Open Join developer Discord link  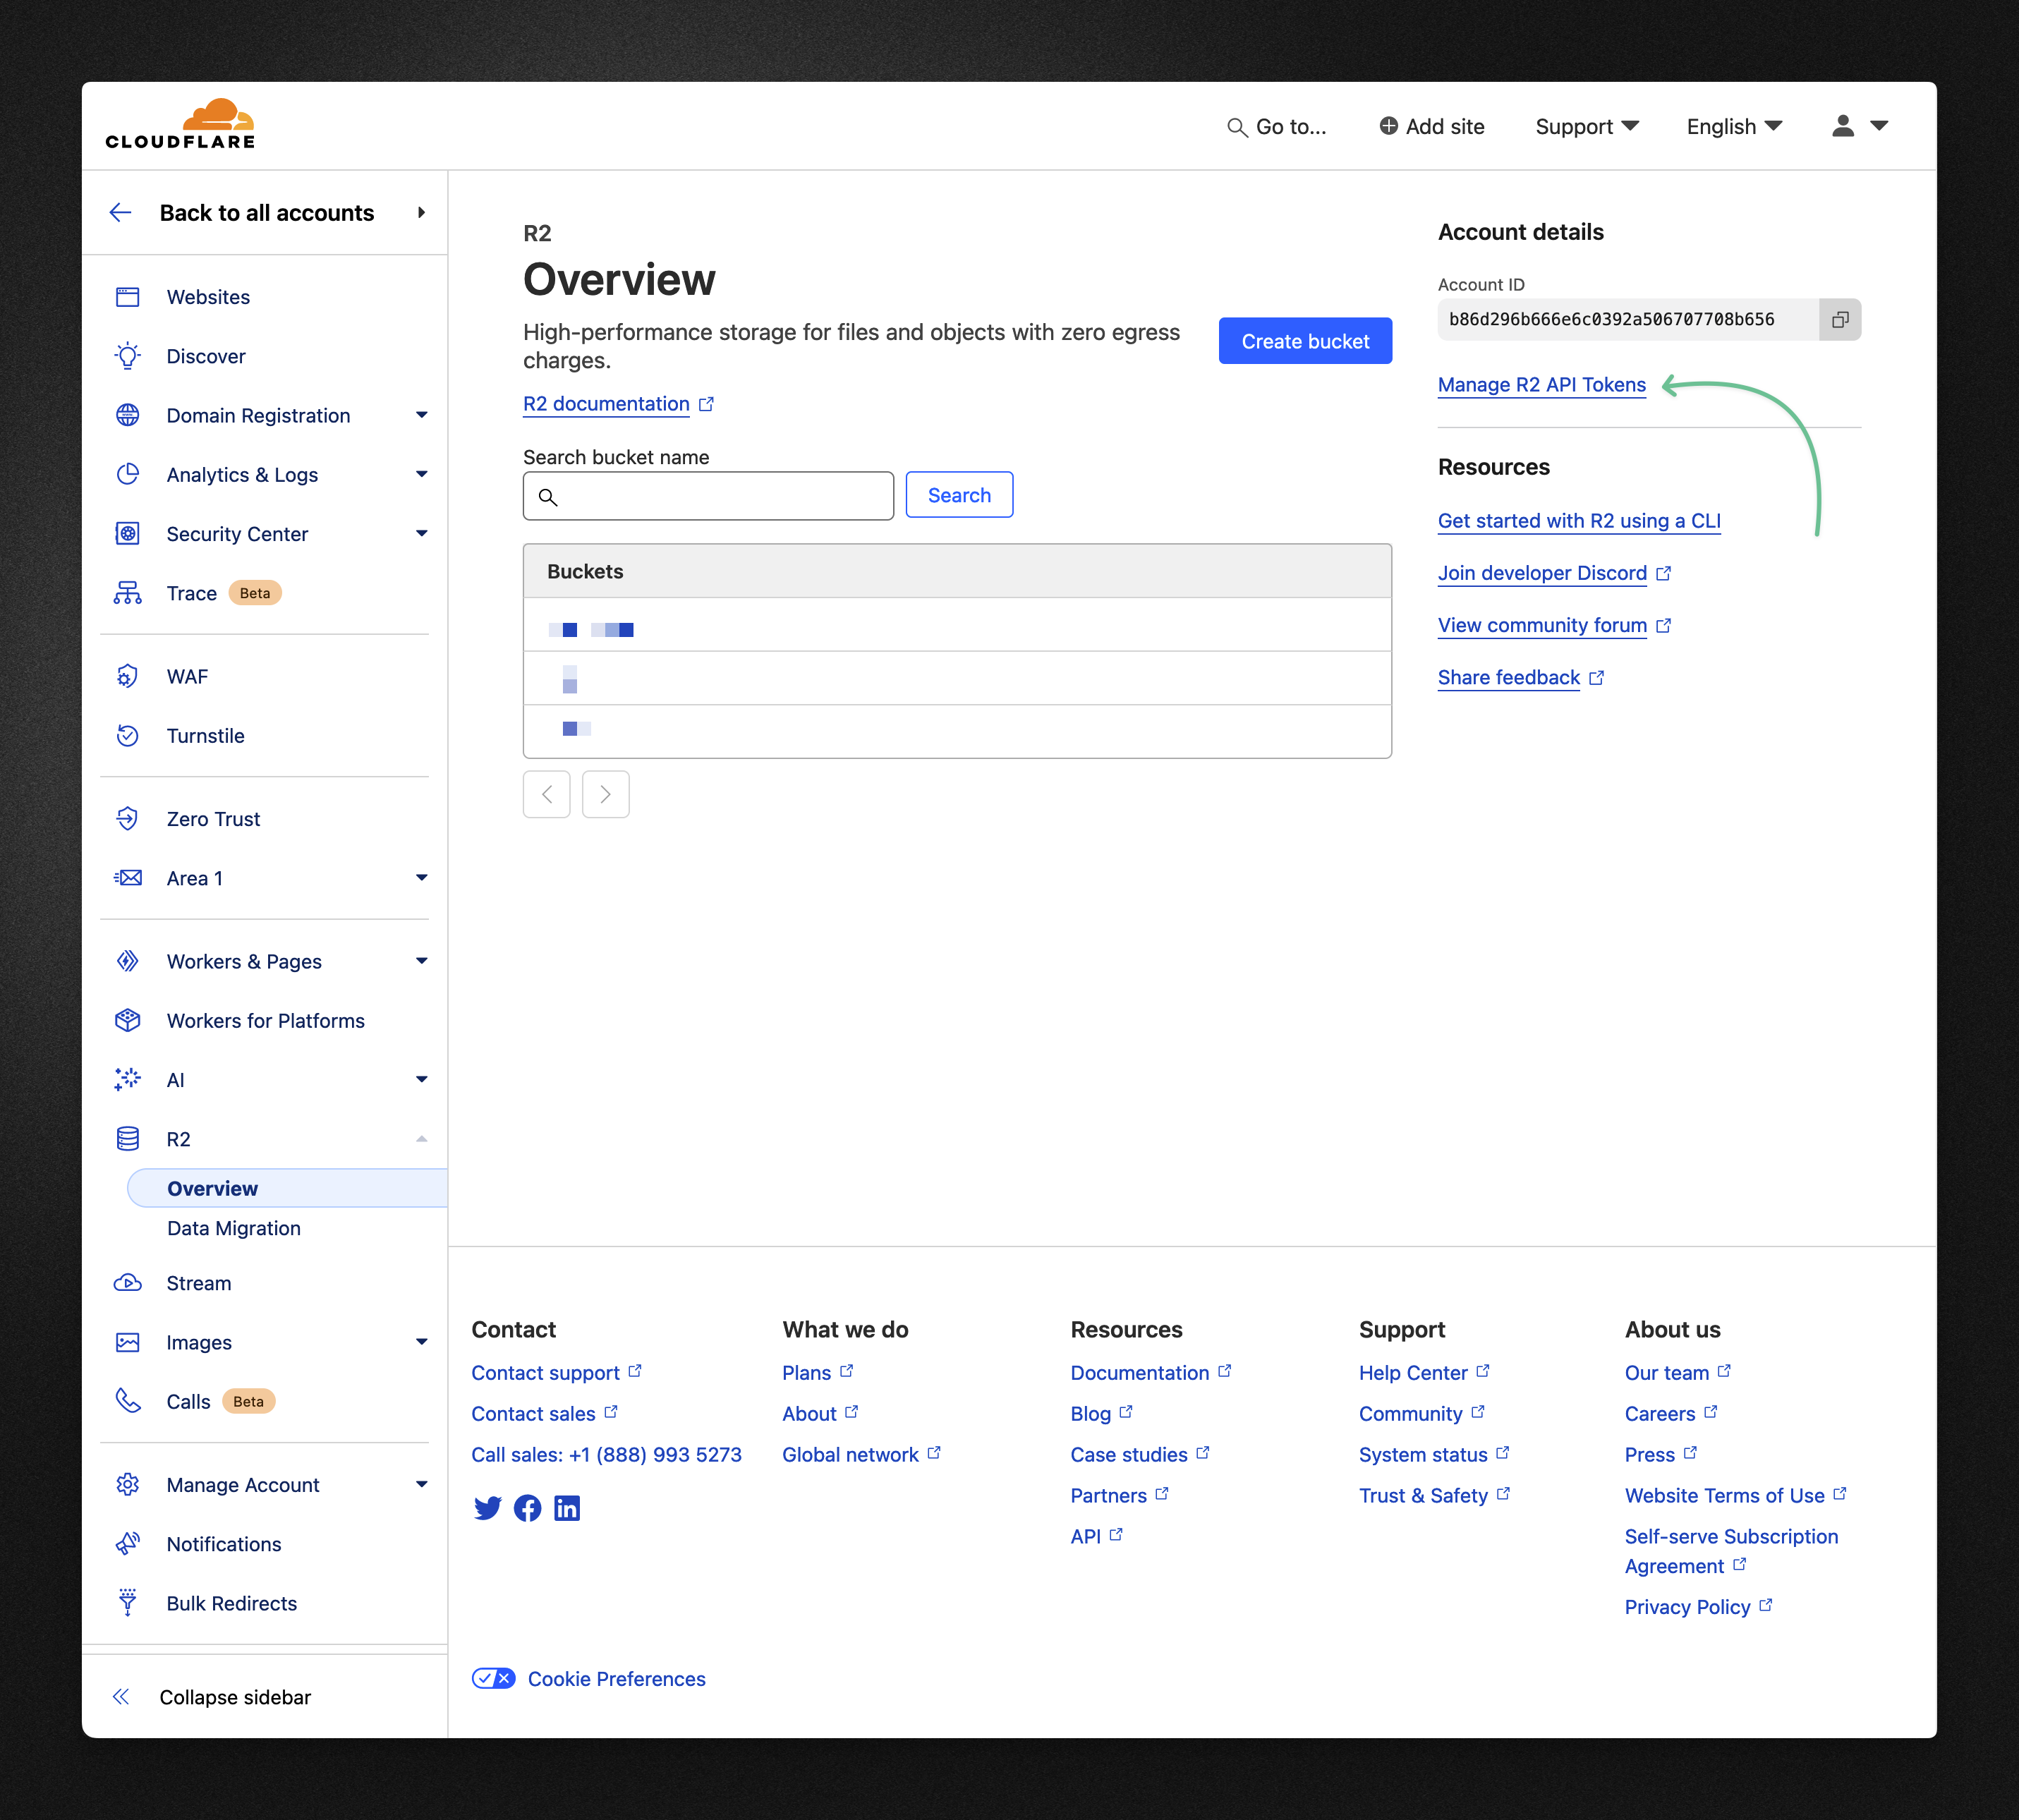[x=1542, y=572]
